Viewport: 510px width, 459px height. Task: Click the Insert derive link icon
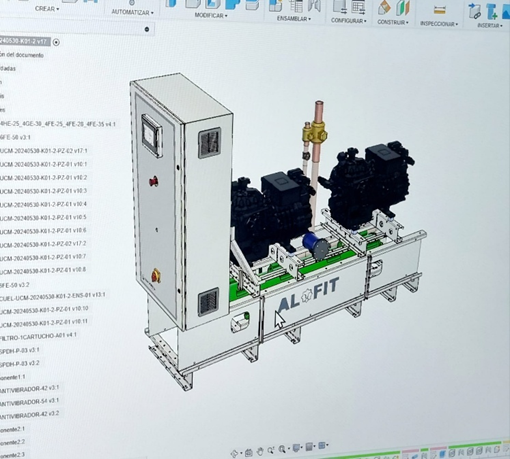pos(475,11)
